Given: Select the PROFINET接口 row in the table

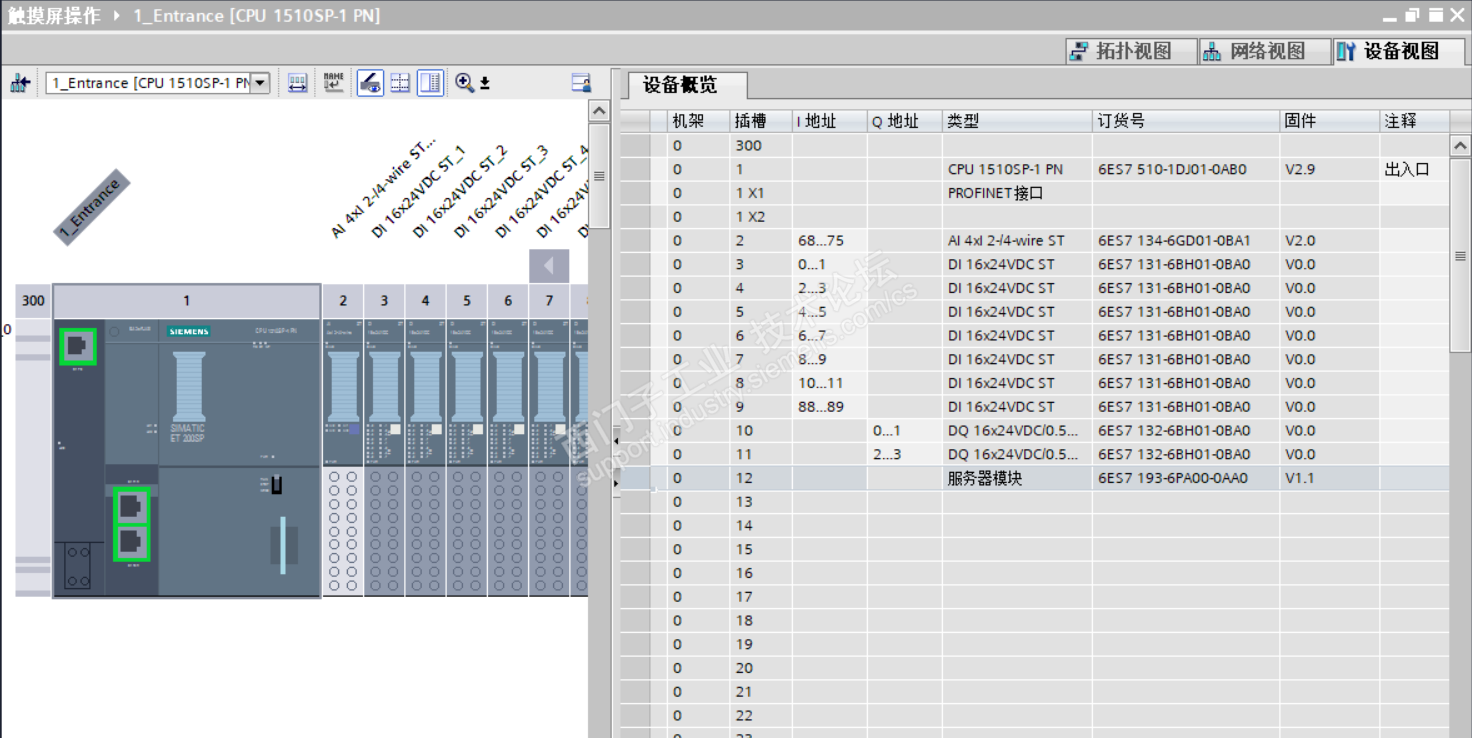Looking at the screenshot, I should coord(1035,193).
